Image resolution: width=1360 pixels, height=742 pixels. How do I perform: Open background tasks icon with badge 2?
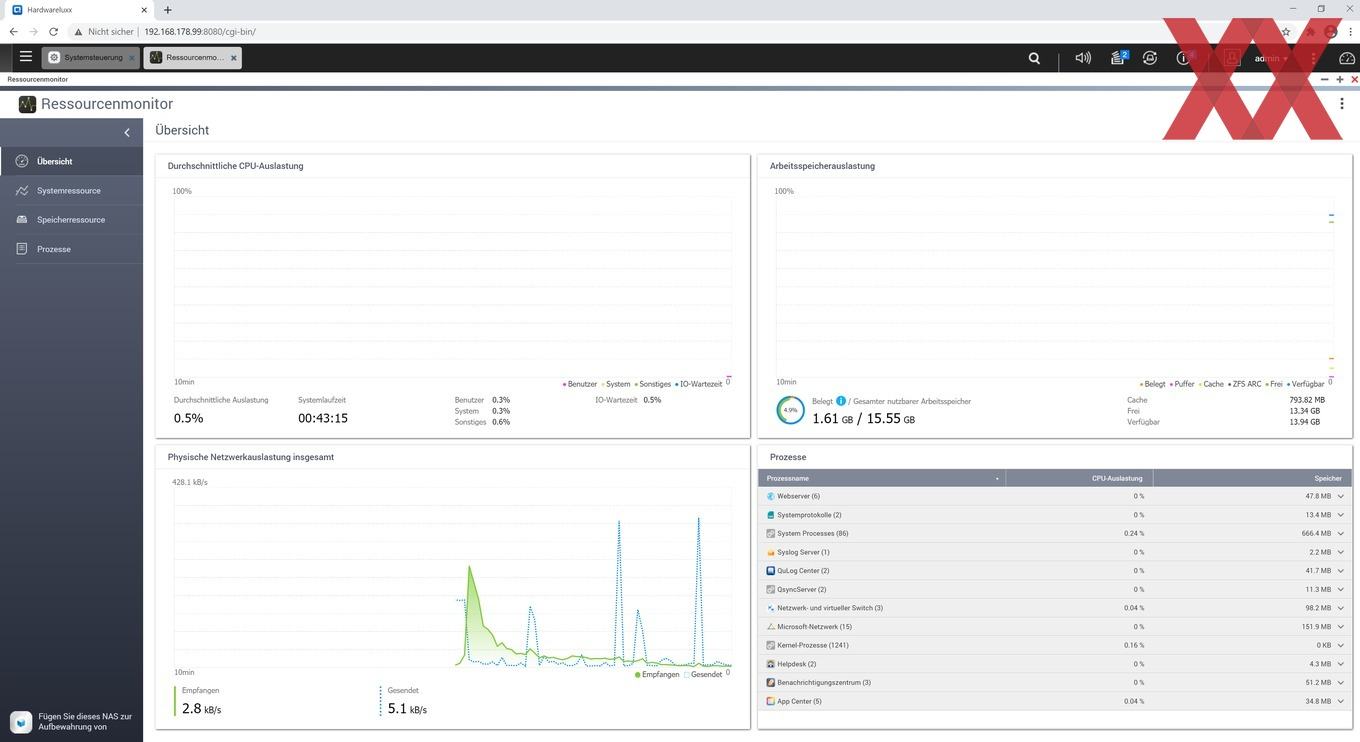[1119, 58]
